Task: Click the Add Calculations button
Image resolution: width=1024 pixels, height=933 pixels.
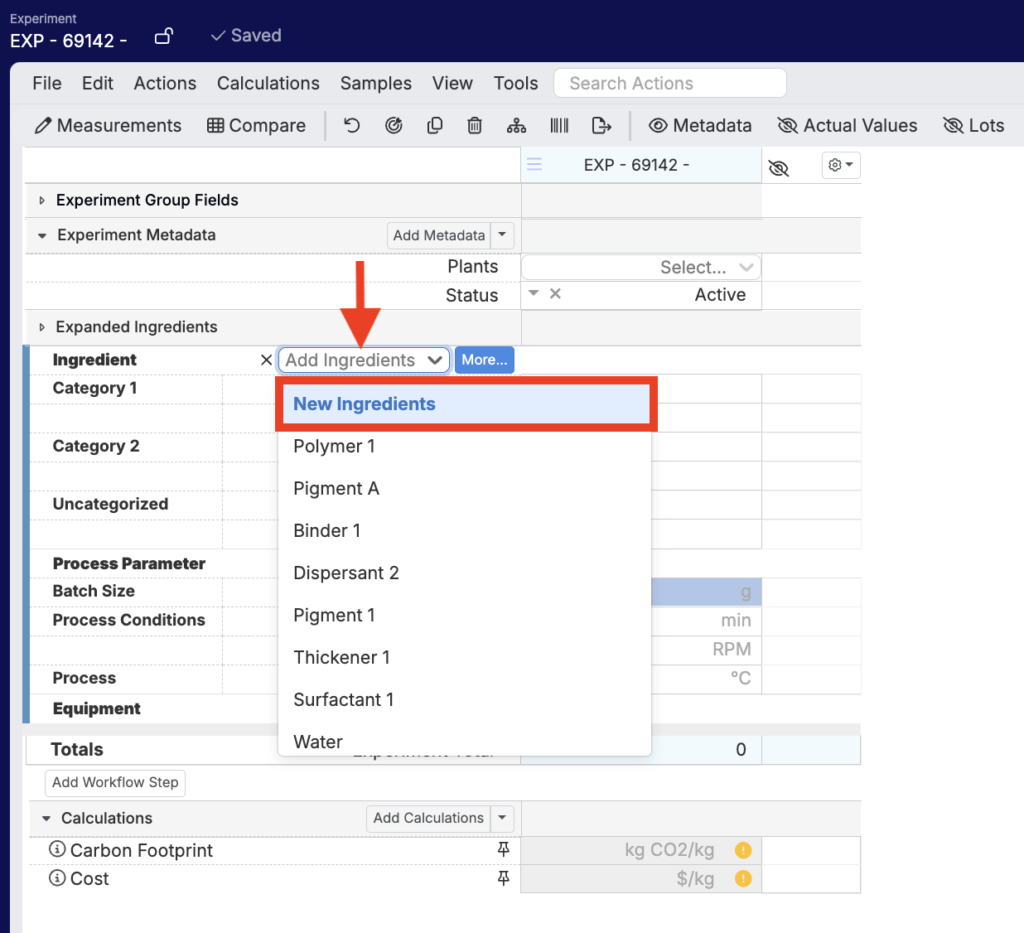Action: (428, 817)
